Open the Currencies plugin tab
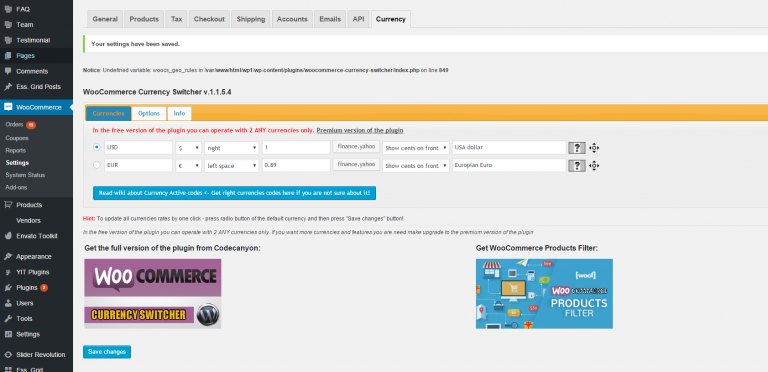This screenshot has width=768, height=372. click(108, 113)
